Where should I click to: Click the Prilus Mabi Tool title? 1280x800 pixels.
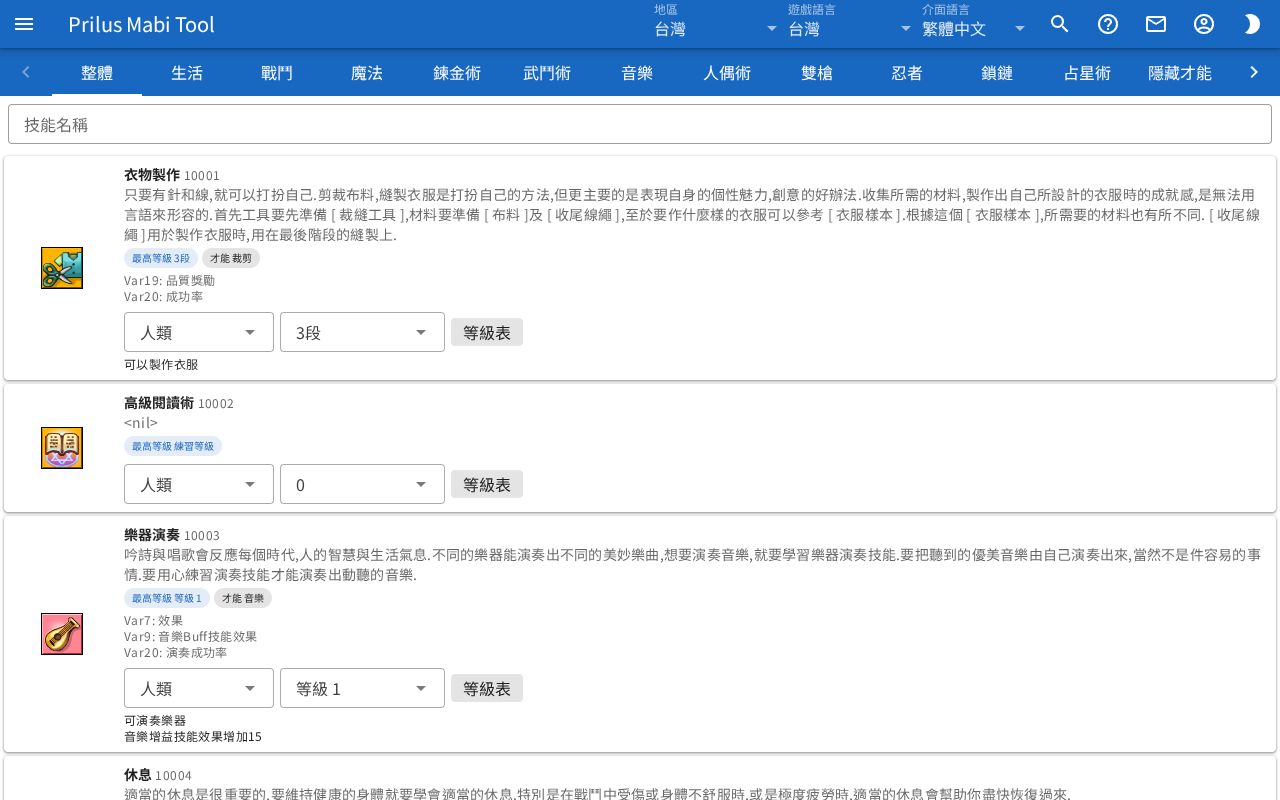[x=142, y=24]
